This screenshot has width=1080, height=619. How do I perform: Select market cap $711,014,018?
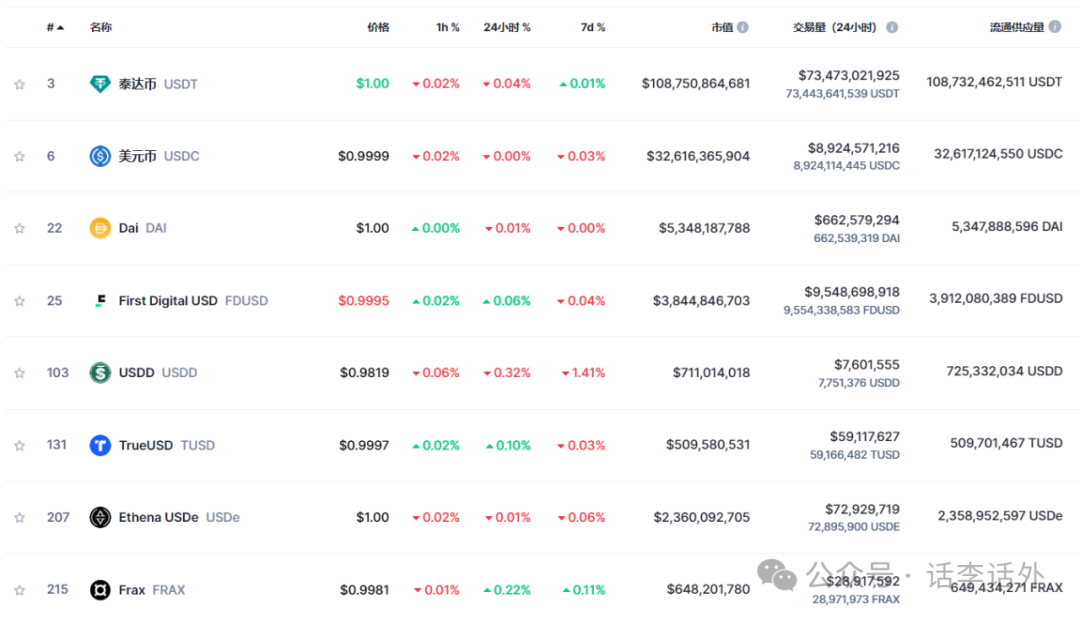point(712,373)
